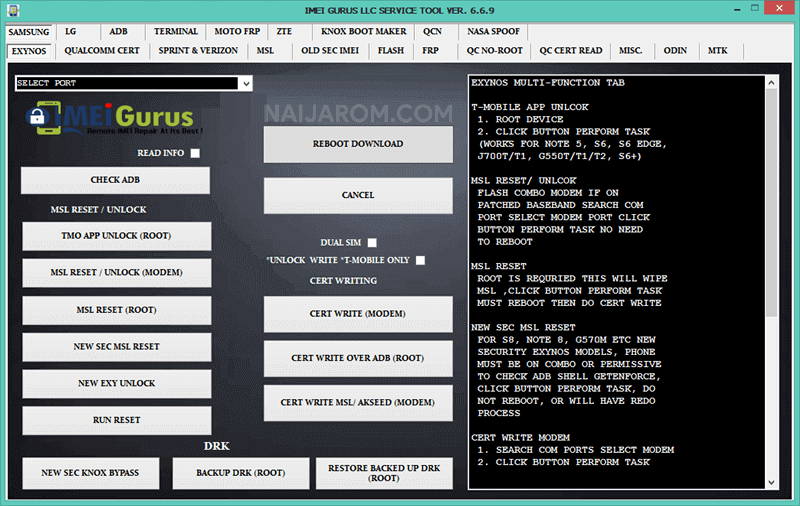The width and height of the screenshot is (800, 506).
Task: Open the FLASH sub-tab
Action: 391,51
